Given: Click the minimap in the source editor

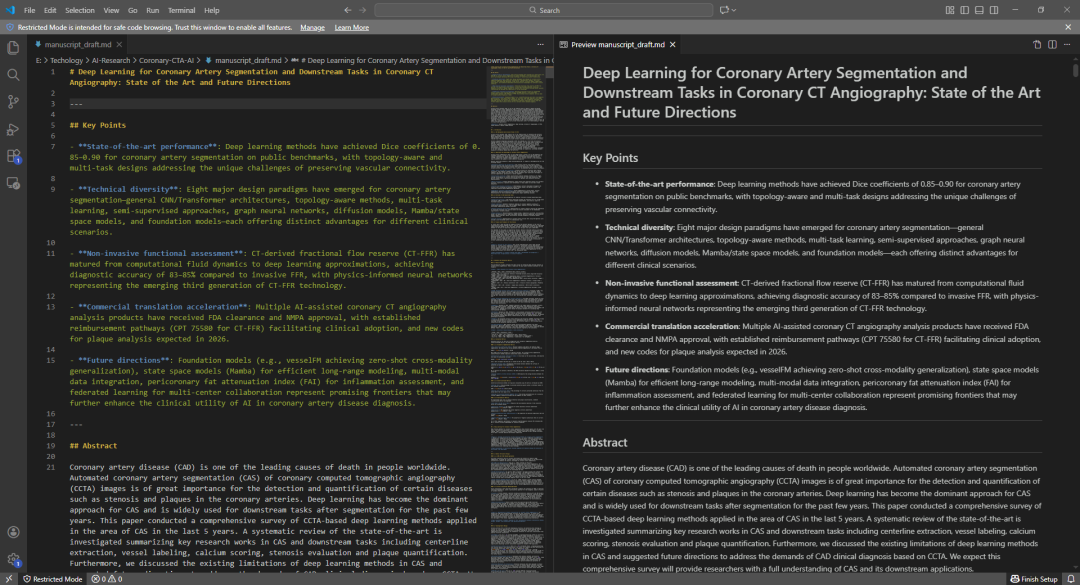Looking at the screenshot, I should (x=517, y=317).
